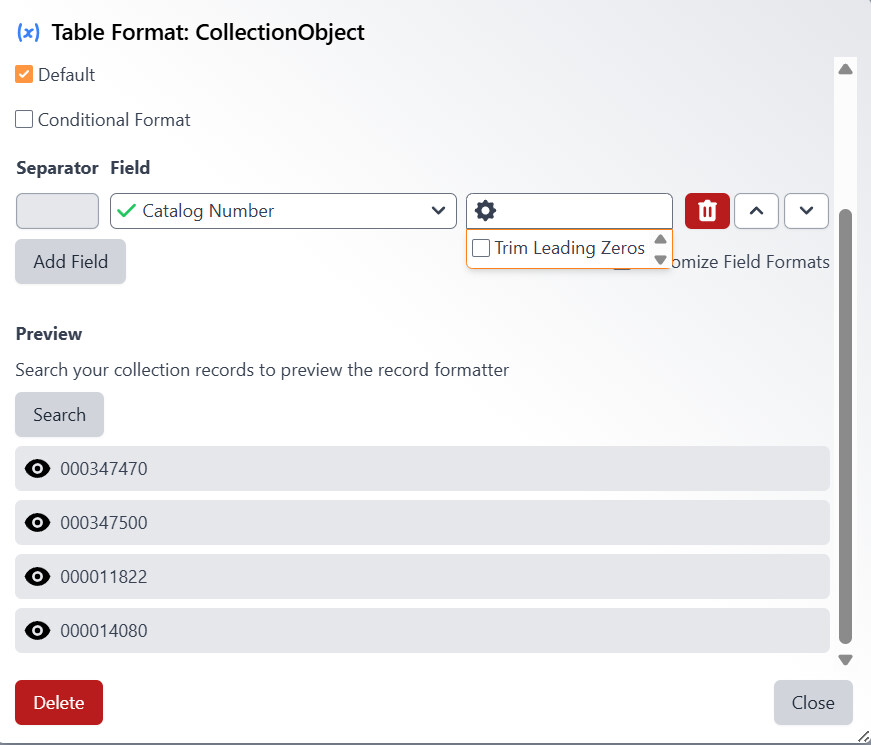Click the red trash icon for Catalog Number

pyautogui.click(x=707, y=211)
